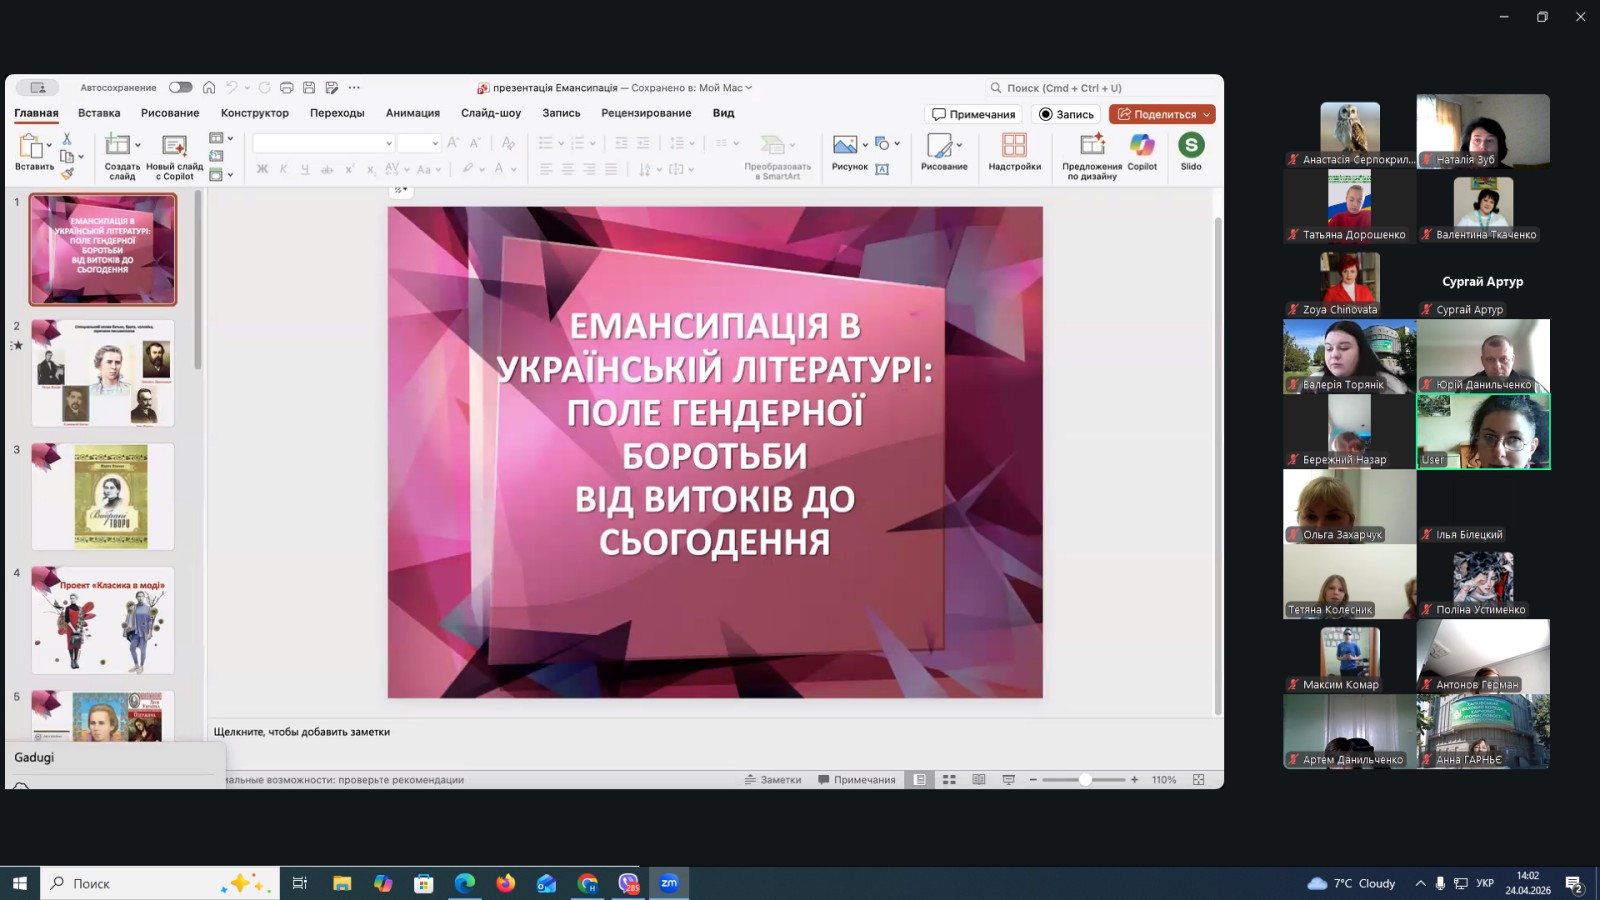This screenshot has height=900, width=1600.
Task: Expand the Создать слайд dropdown arrow
Action: (138, 145)
